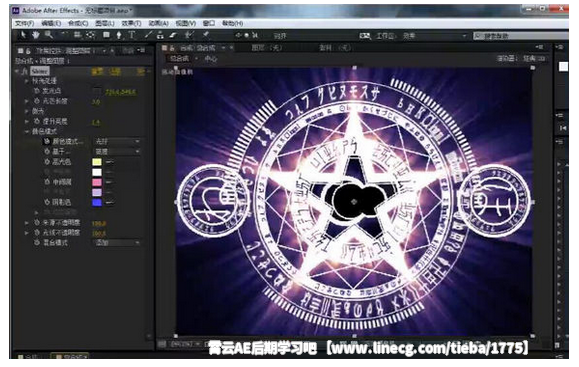Click the world axis mode icon
Viewport: 579px width, 367px height.
click(247, 35)
